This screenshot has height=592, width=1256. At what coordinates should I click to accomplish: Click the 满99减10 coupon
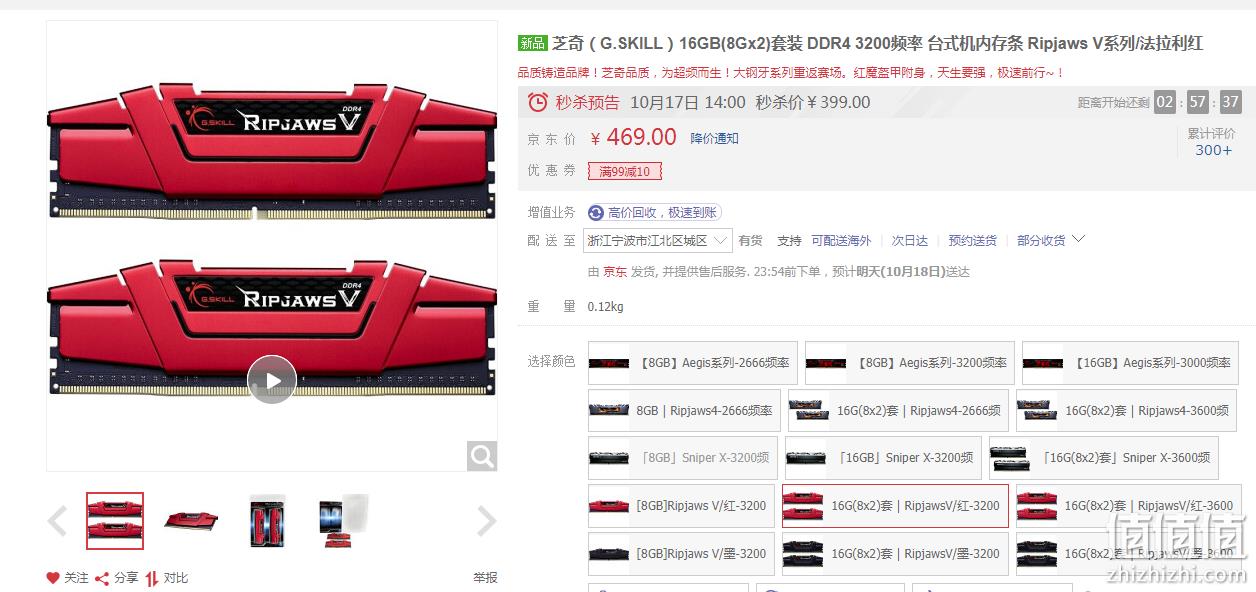(625, 171)
